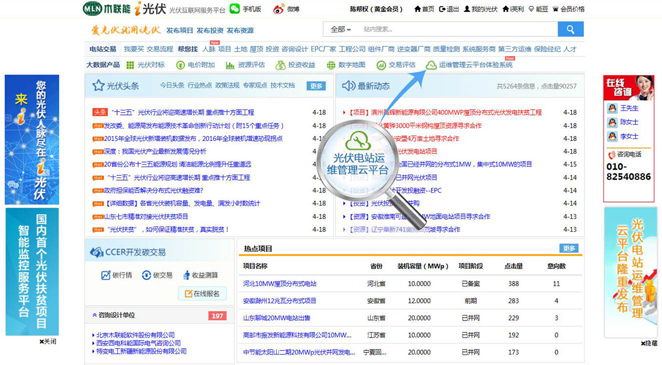
Task: Open 保险经纪 nav item
Action: (x=547, y=49)
